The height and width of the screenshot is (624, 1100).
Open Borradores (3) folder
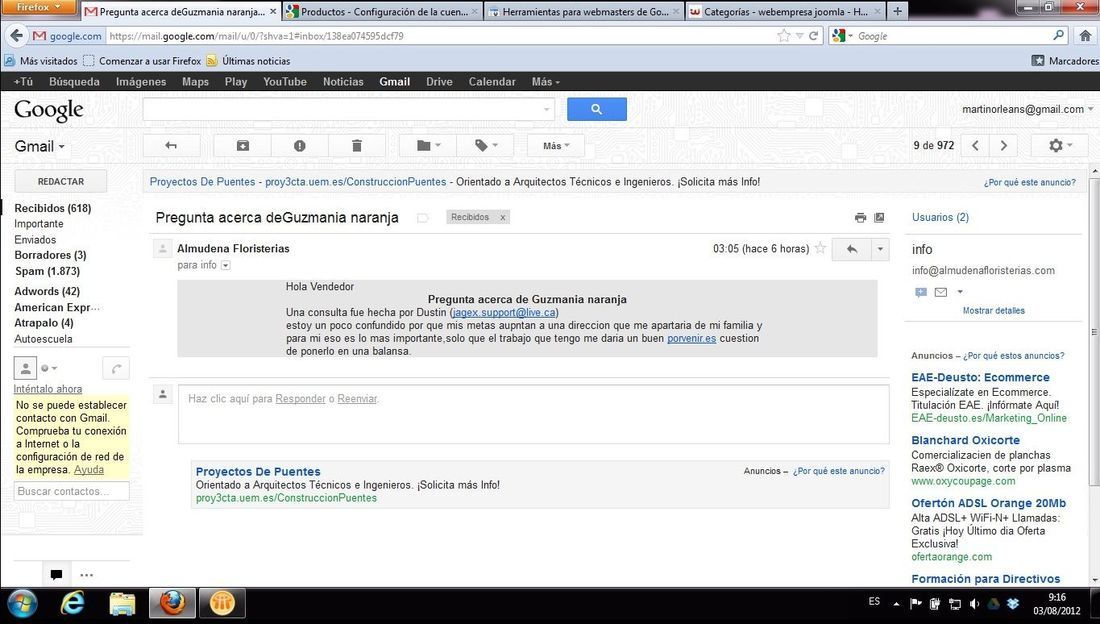(x=50, y=255)
